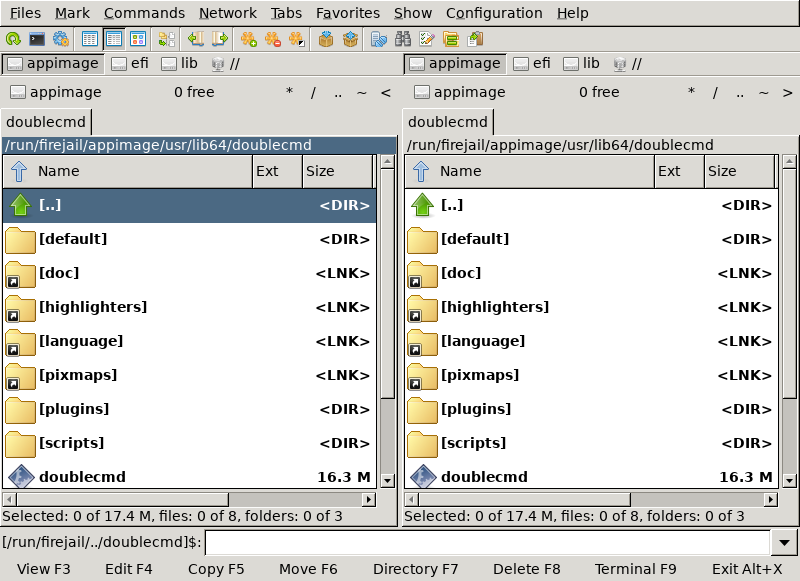Go home with left panel '~' button

click(362, 92)
